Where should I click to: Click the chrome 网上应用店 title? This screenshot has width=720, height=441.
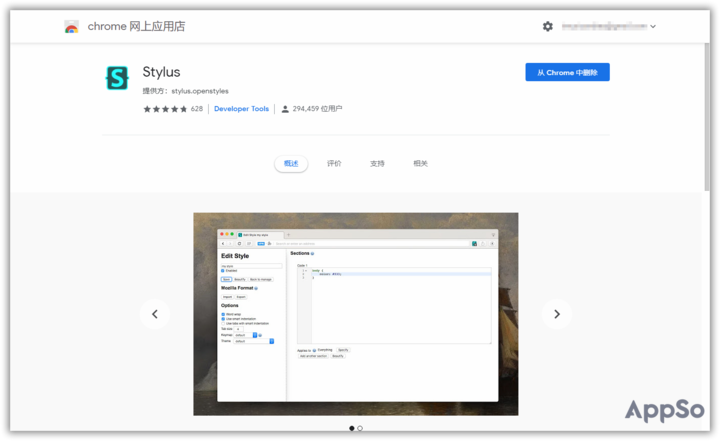click(136, 27)
